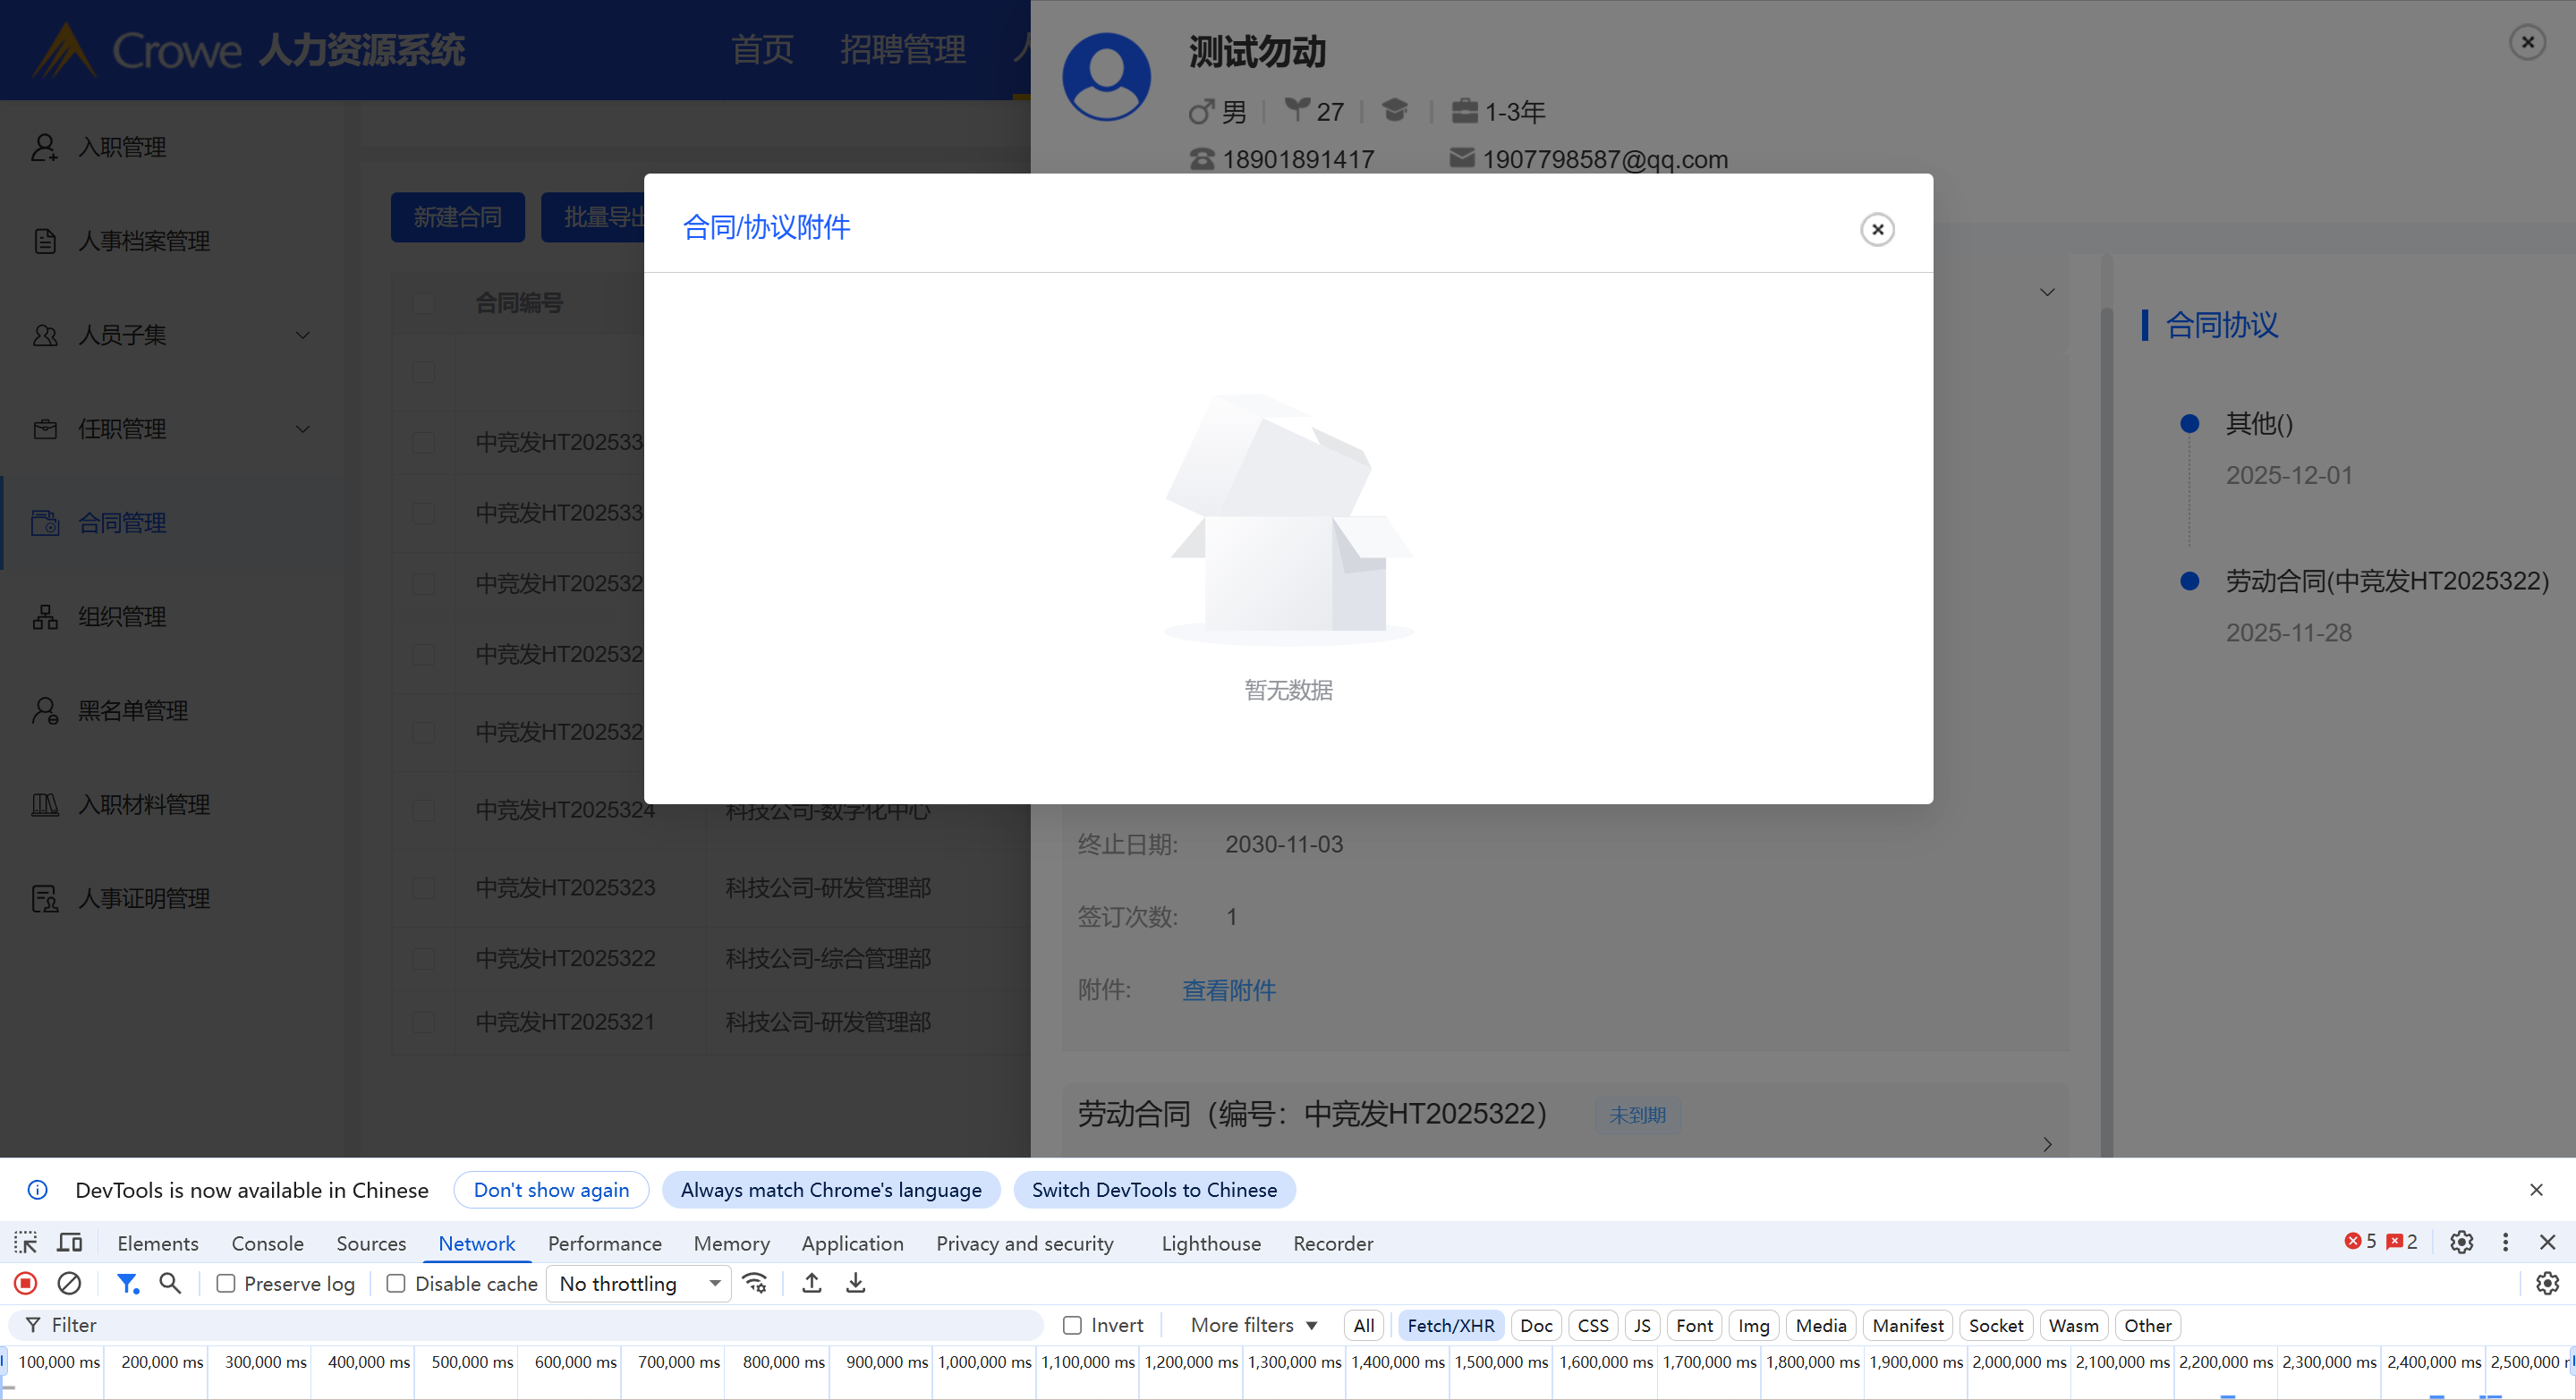Open the DevTools settings gear
Image resolution: width=2576 pixels, height=1400 pixels.
(2461, 1242)
